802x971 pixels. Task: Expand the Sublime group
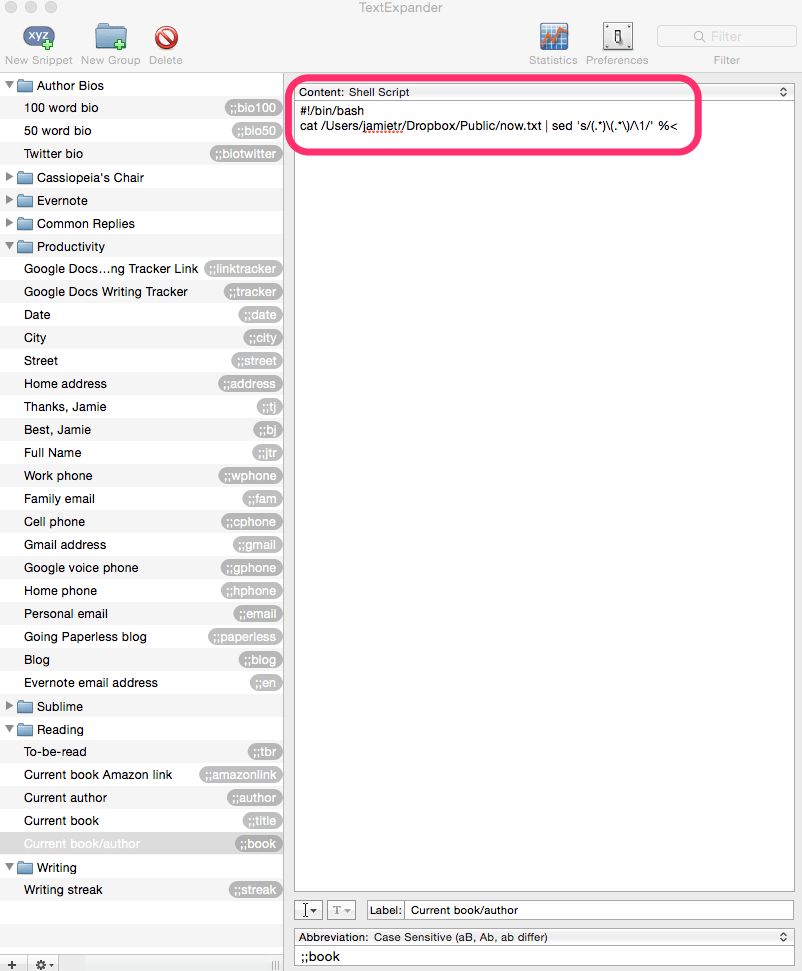[9, 706]
